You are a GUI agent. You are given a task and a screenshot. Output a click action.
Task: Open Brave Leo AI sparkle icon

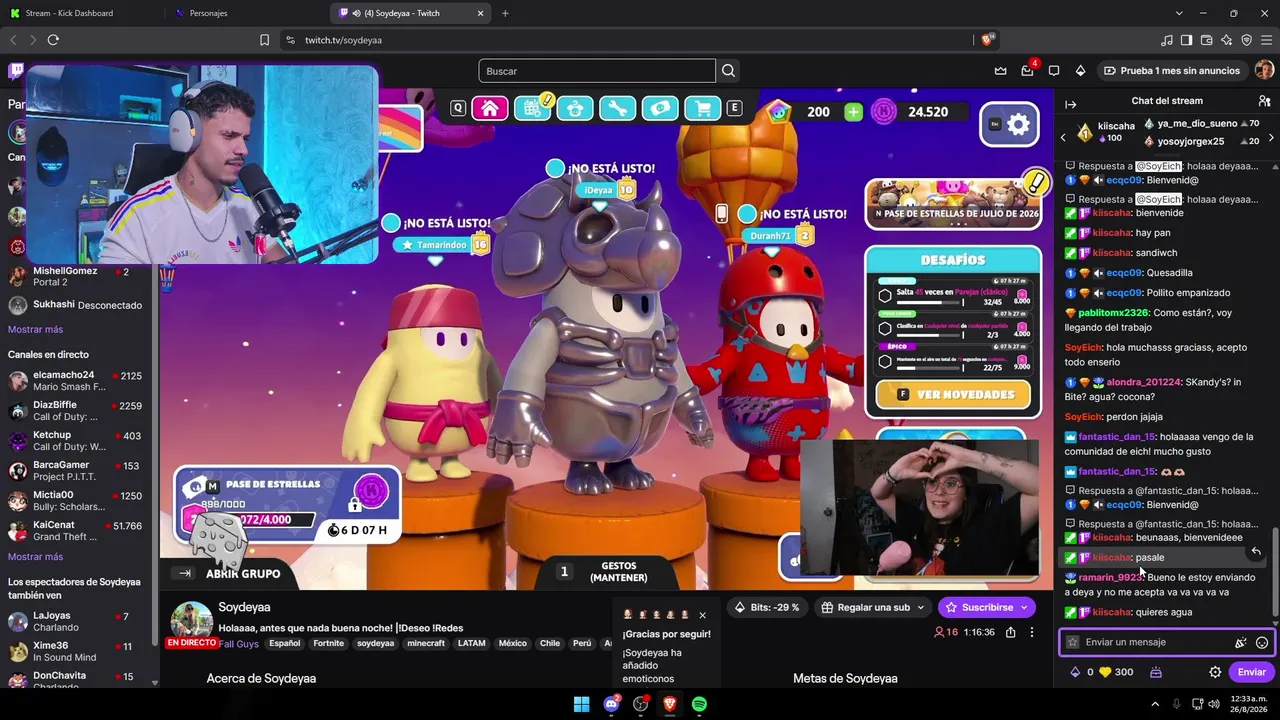click(x=1226, y=40)
